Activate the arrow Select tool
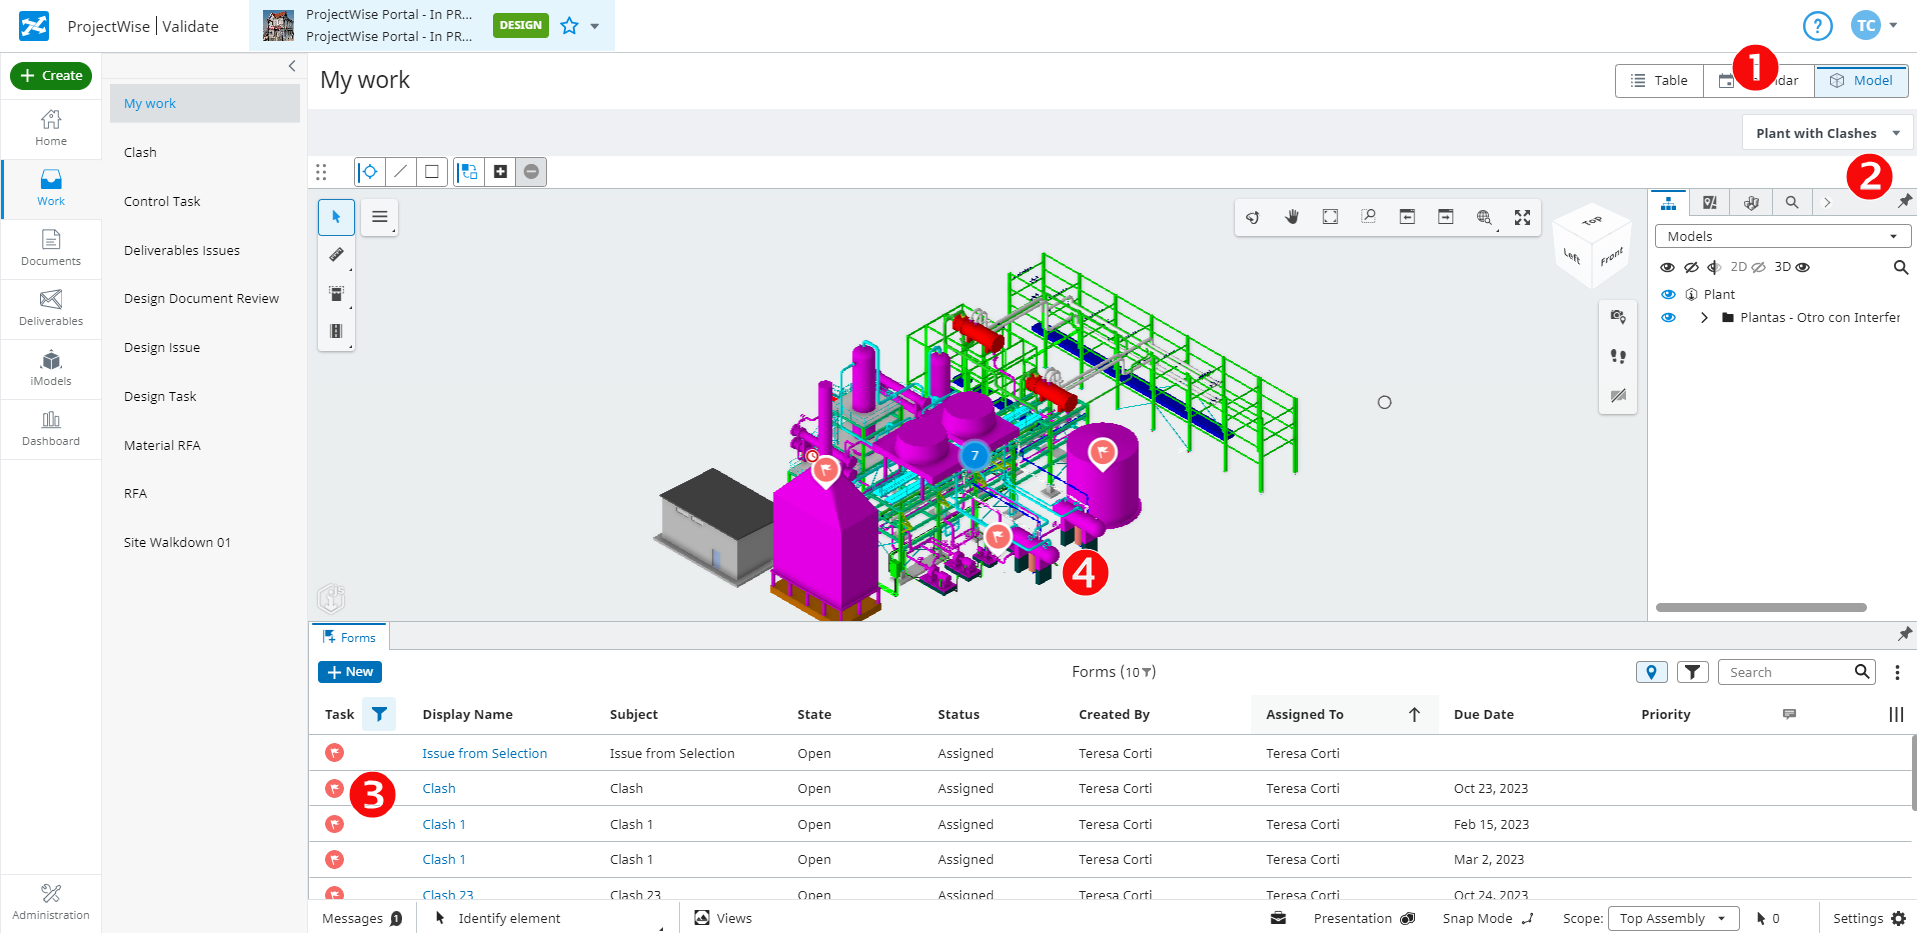The height and width of the screenshot is (933, 1917). pyautogui.click(x=336, y=217)
